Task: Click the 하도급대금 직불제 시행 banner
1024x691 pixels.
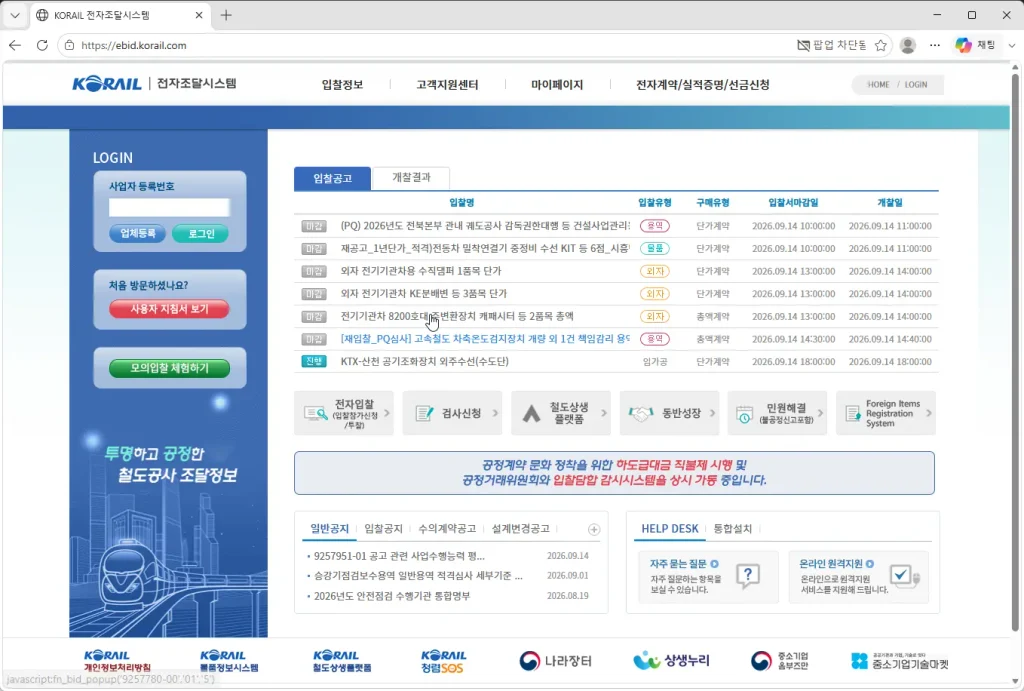Action: coord(614,473)
